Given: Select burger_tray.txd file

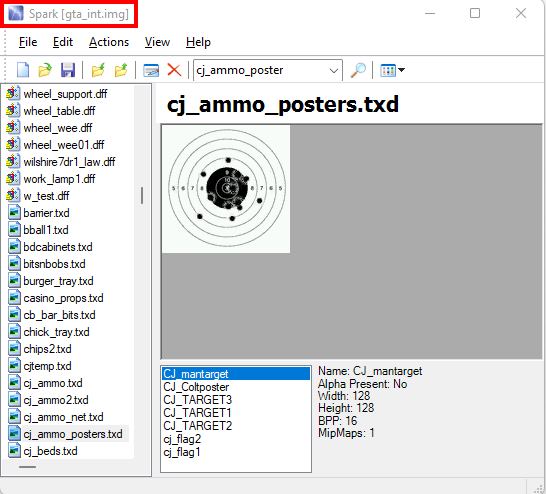Looking at the screenshot, I should pyautogui.click(x=58, y=281).
